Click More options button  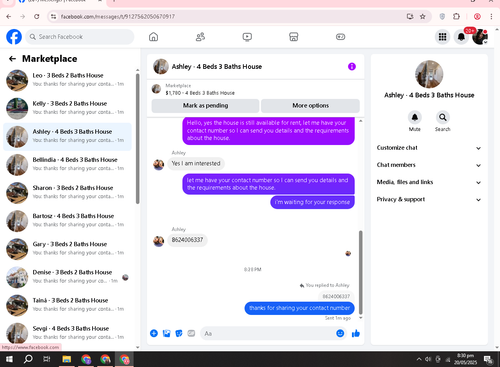pos(310,106)
